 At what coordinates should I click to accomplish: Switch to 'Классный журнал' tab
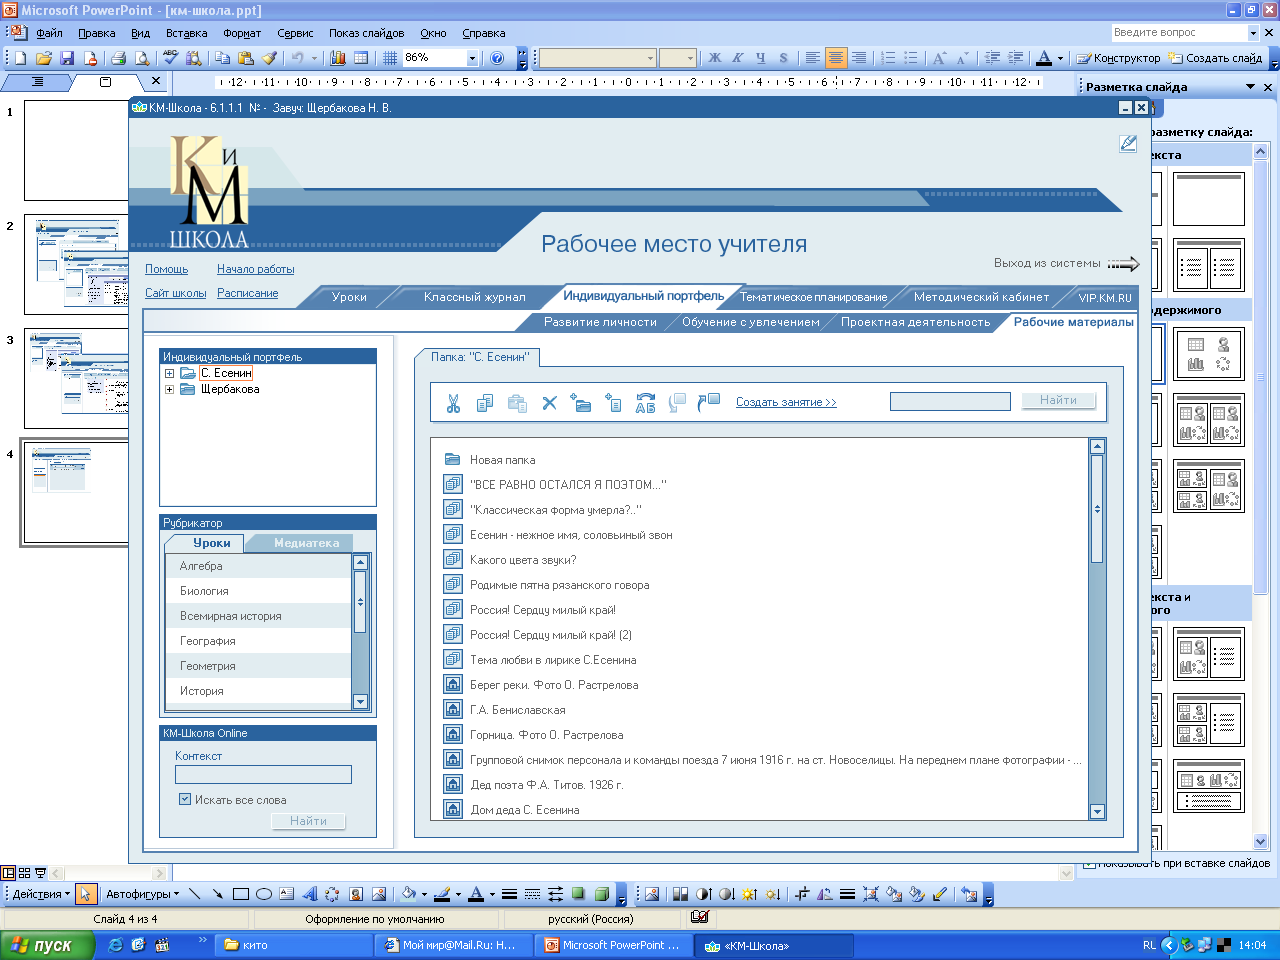474,297
